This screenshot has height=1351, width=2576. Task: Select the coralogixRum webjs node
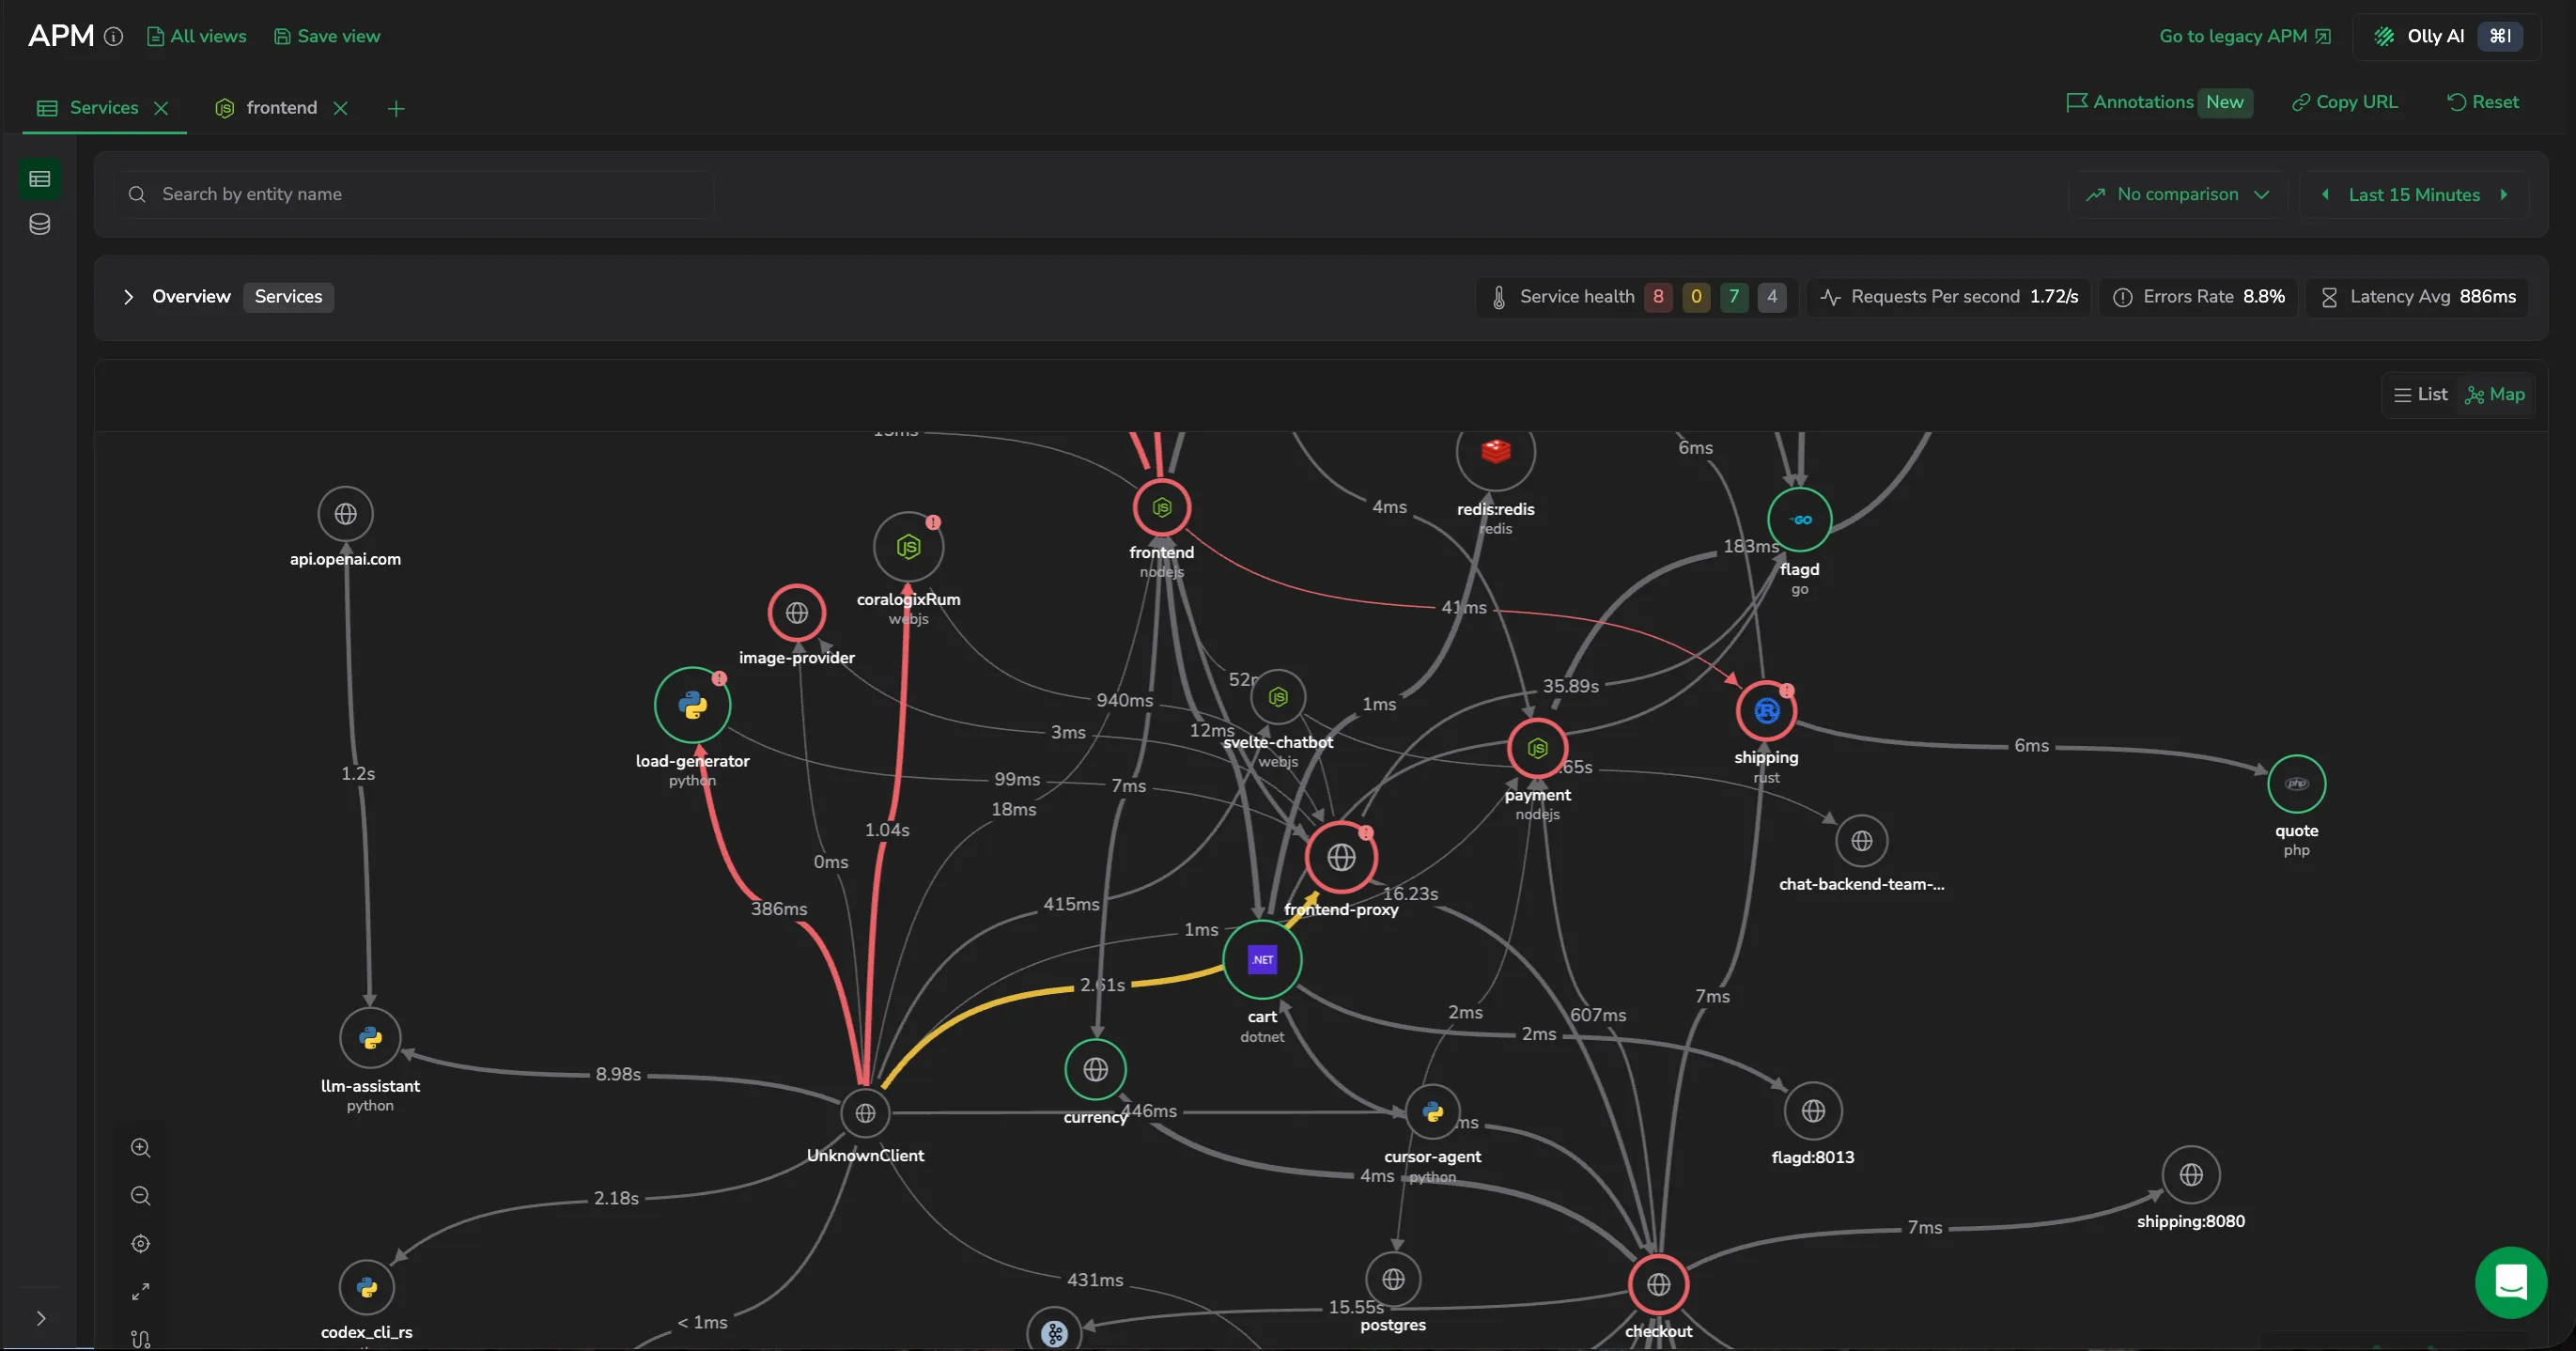(x=908, y=547)
